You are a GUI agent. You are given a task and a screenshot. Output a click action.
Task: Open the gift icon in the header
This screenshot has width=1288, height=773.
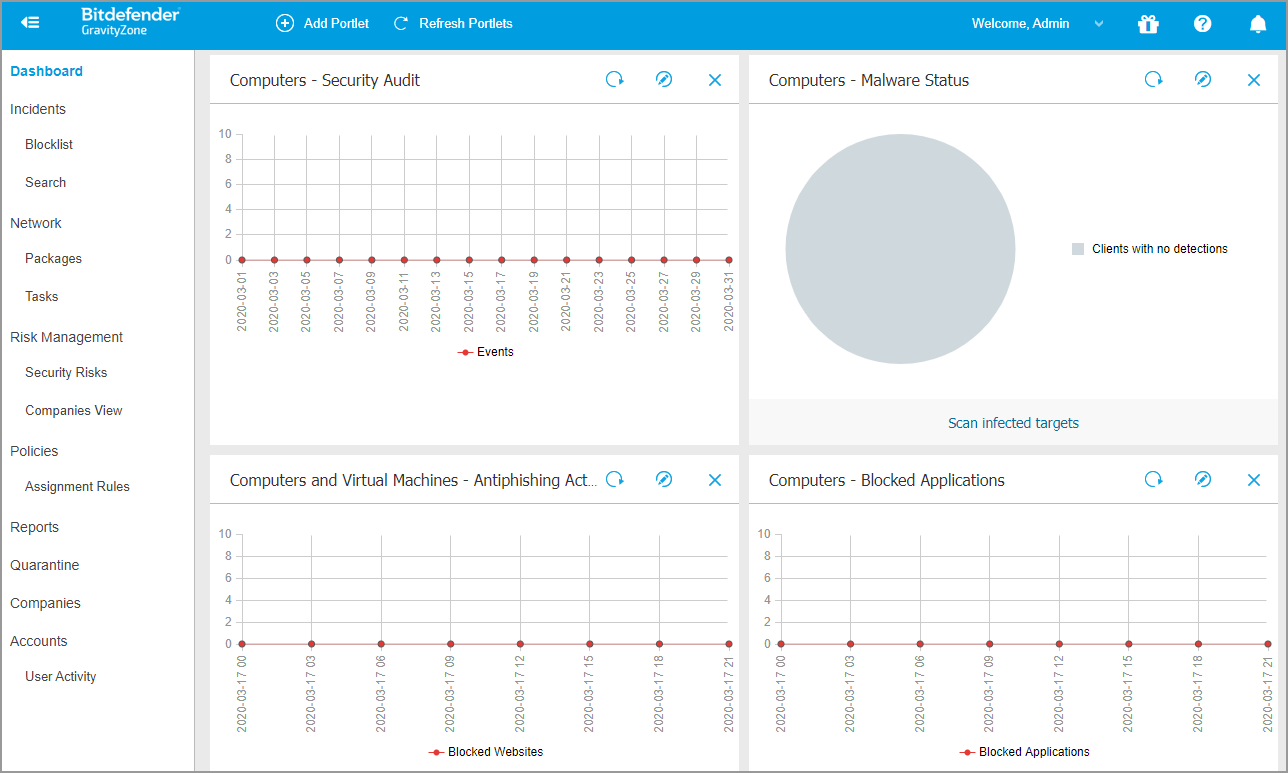[1148, 24]
